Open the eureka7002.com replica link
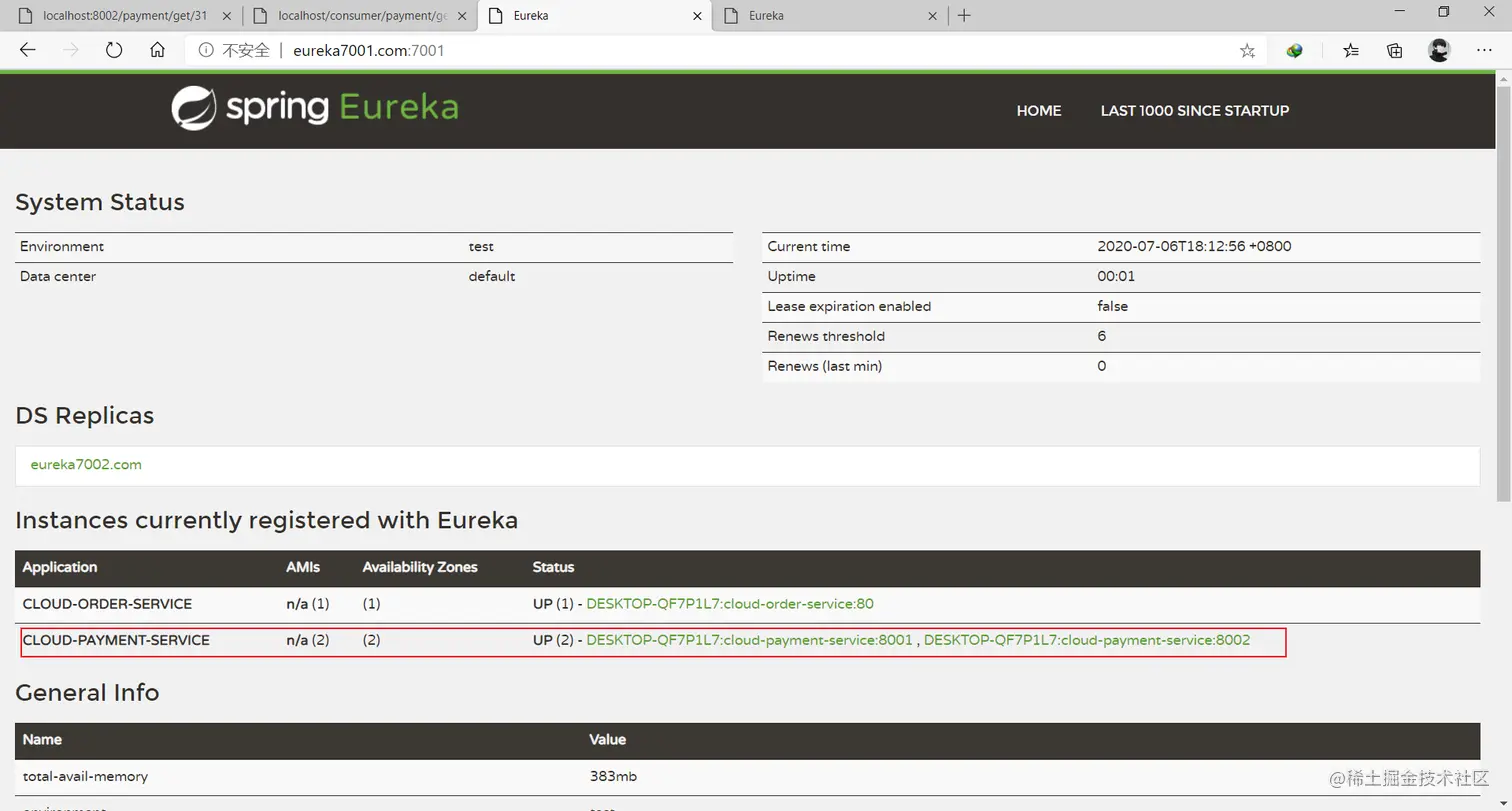The height and width of the screenshot is (811, 1512). click(x=86, y=465)
